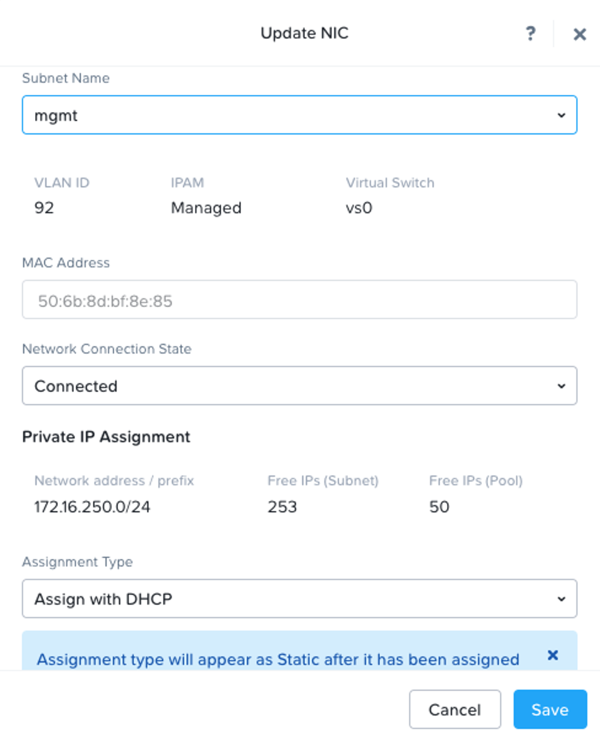
Task: Click the VLAN ID value 92
Action: 44,208
